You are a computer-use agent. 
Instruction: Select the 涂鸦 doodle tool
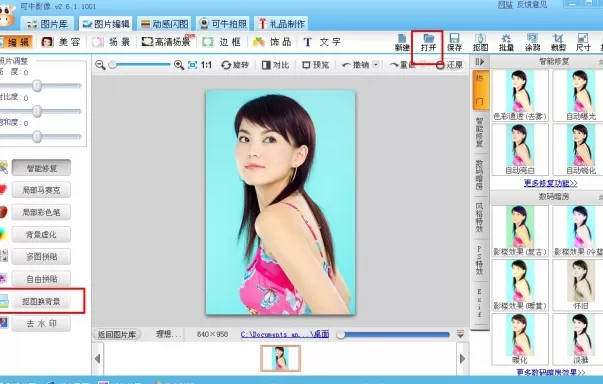[533, 42]
